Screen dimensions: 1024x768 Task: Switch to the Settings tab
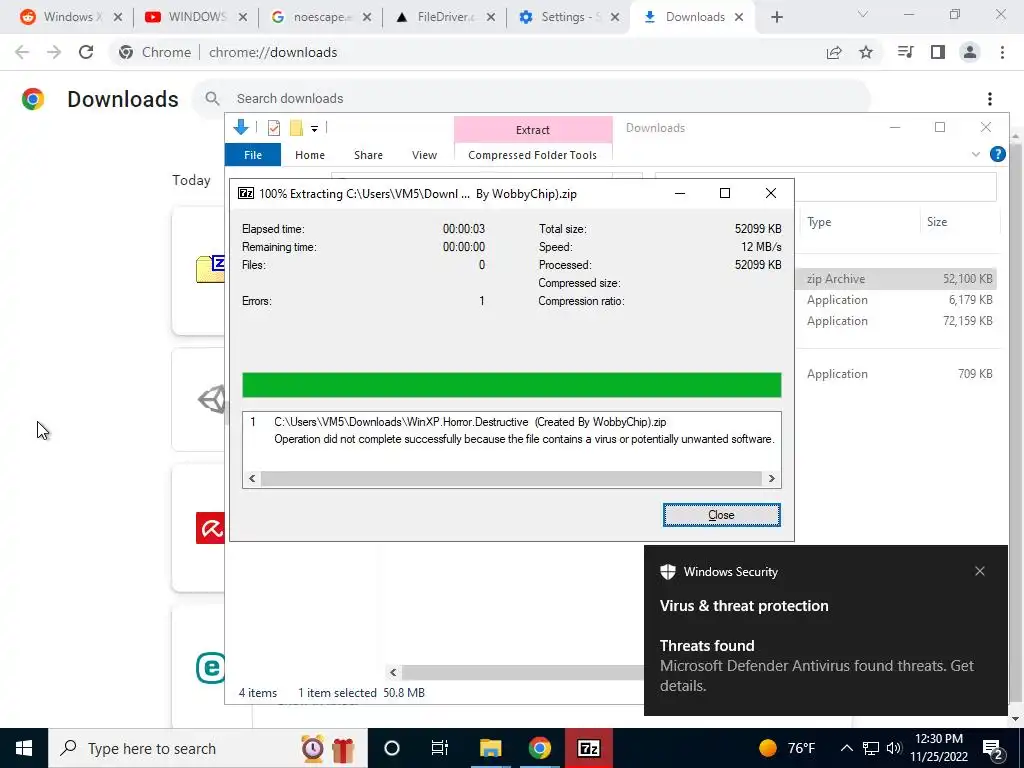pos(569,17)
